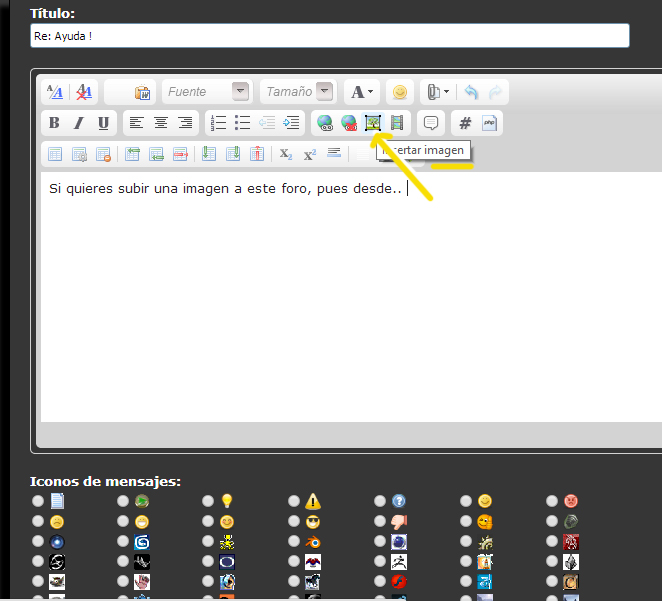The image size is (662, 601).
Task: Click inside the message text editor area
Action: click(351, 297)
